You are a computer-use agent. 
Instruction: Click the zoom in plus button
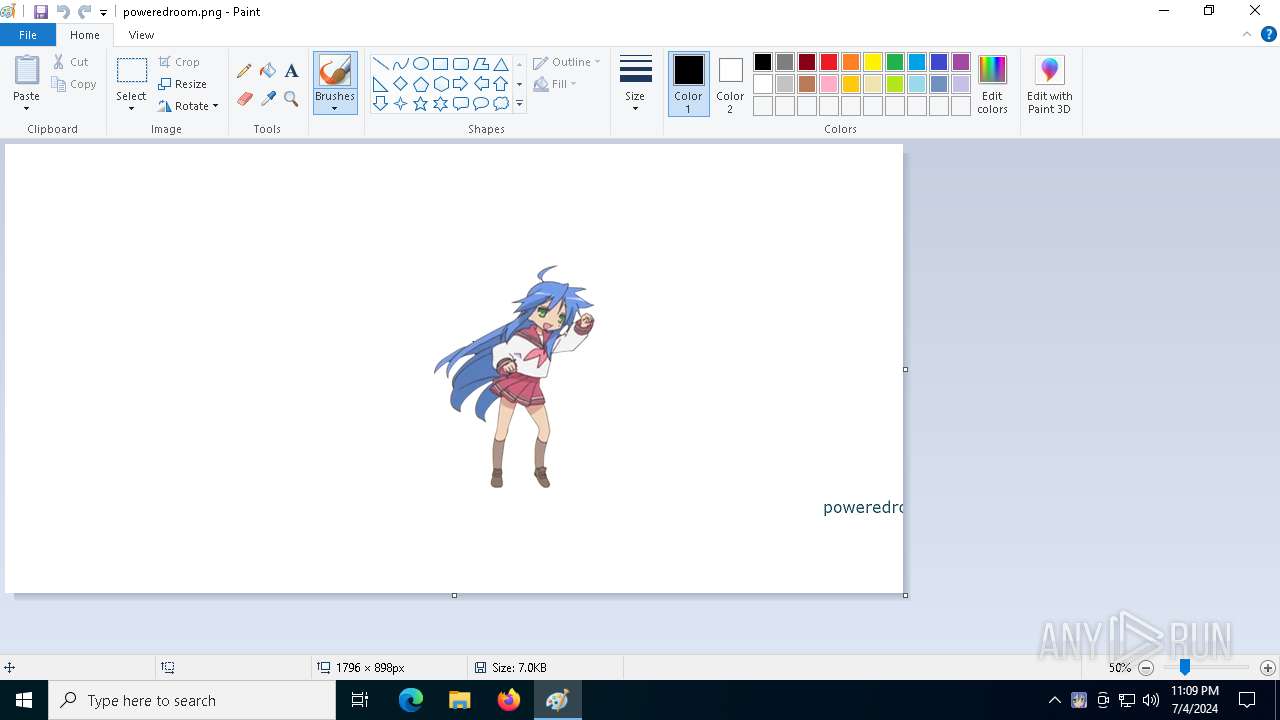click(x=1268, y=668)
